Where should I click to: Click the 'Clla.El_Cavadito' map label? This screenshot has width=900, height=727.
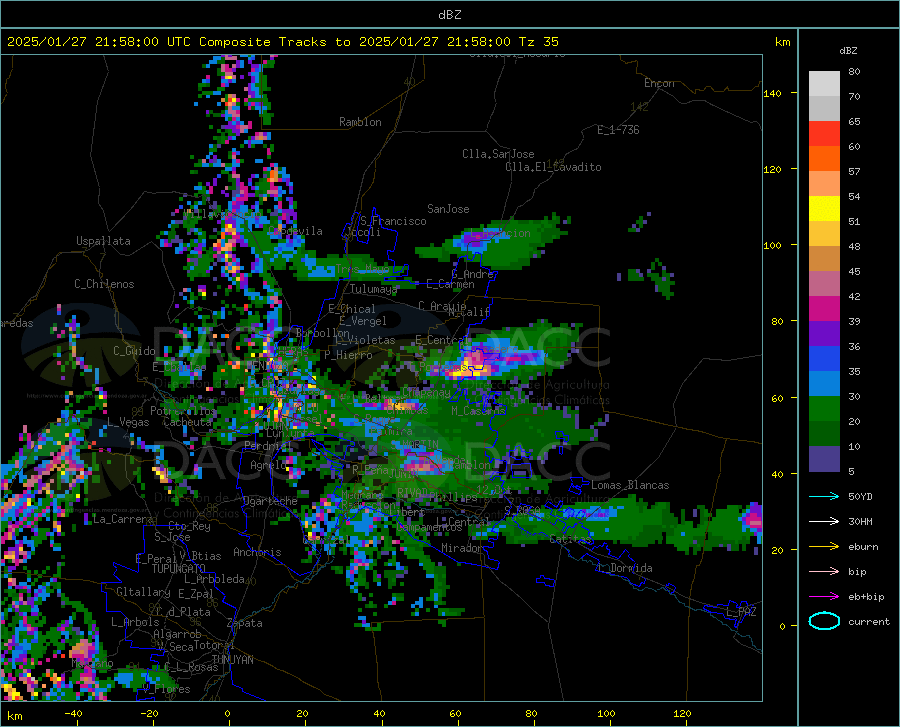pos(553,167)
